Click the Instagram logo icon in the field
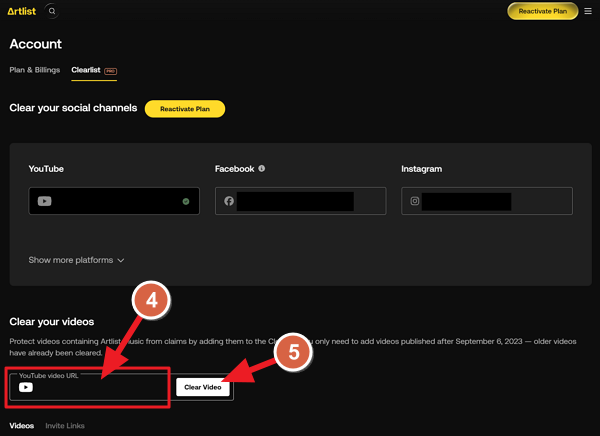The height and width of the screenshot is (436, 600). pyautogui.click(x=415, y=201)
